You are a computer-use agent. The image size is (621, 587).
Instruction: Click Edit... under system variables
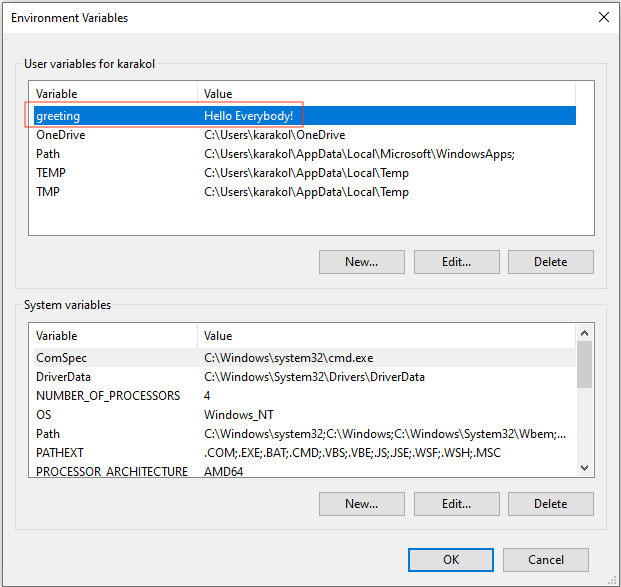point(457,504)
